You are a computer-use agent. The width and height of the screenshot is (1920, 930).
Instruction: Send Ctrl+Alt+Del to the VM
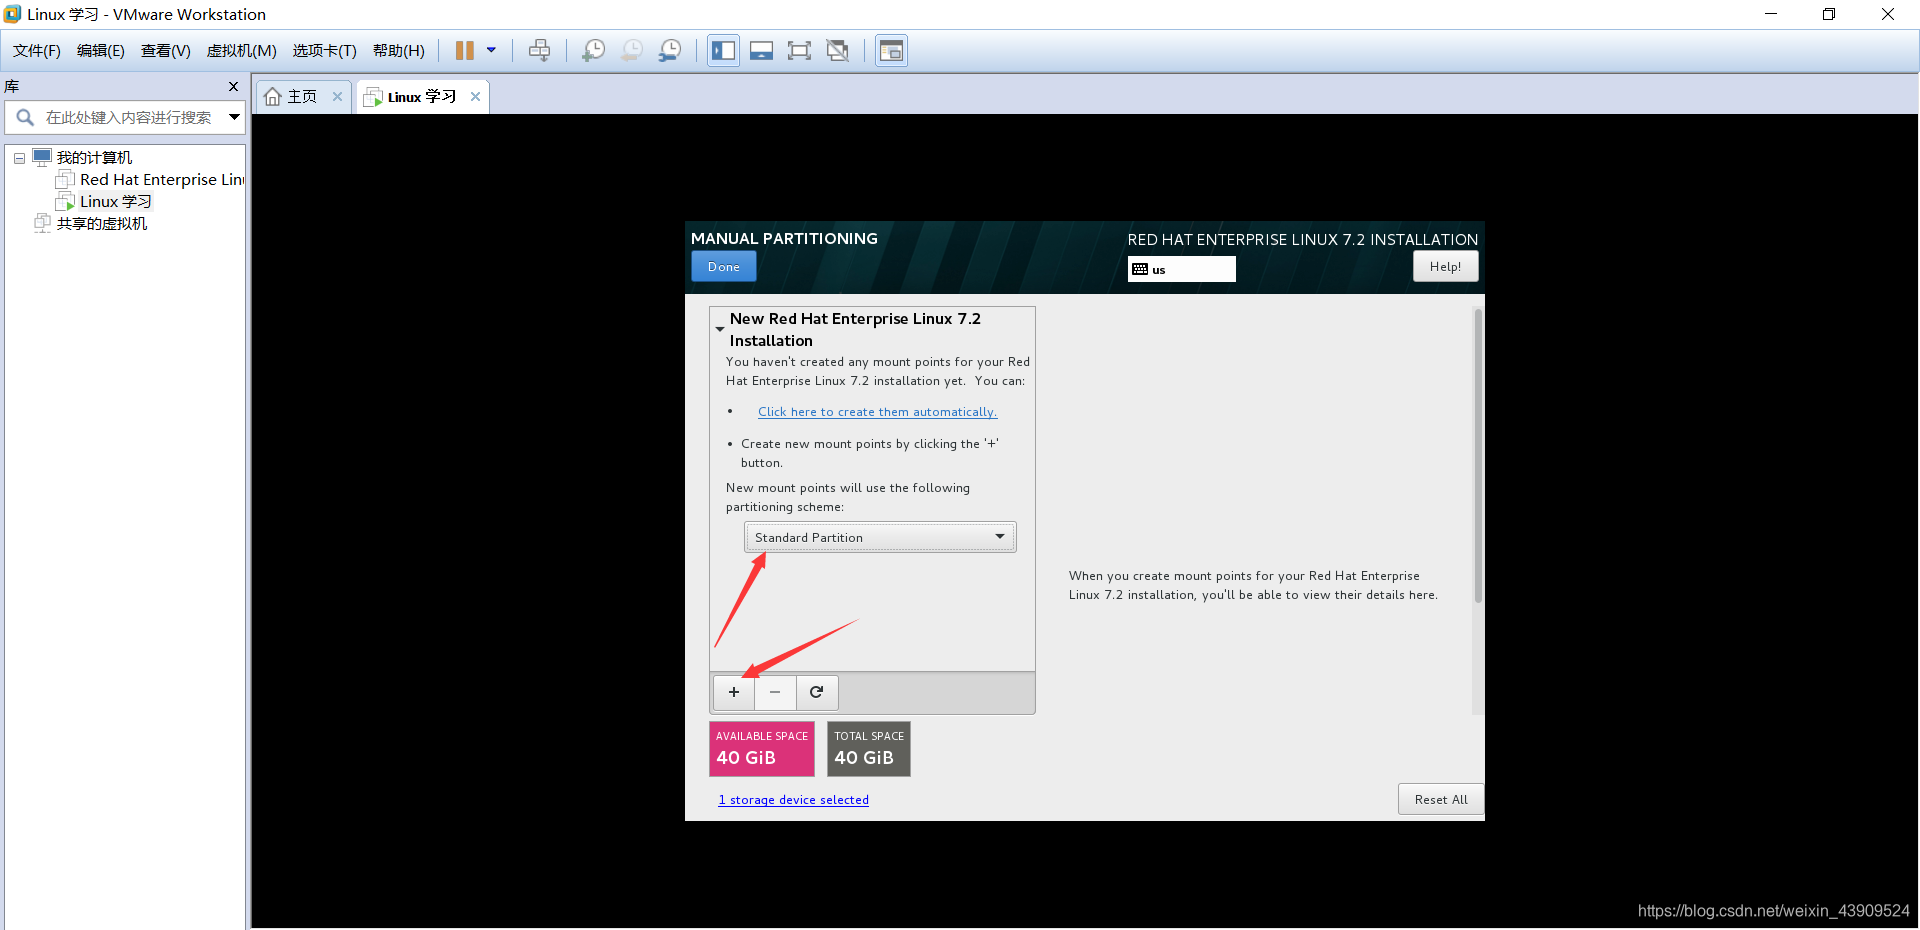(539, 50)
